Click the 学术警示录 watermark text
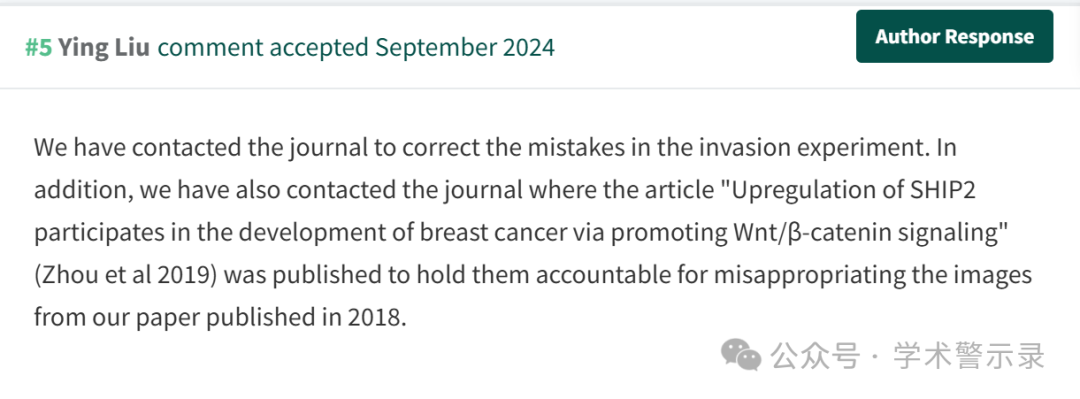 pos(969,356)
